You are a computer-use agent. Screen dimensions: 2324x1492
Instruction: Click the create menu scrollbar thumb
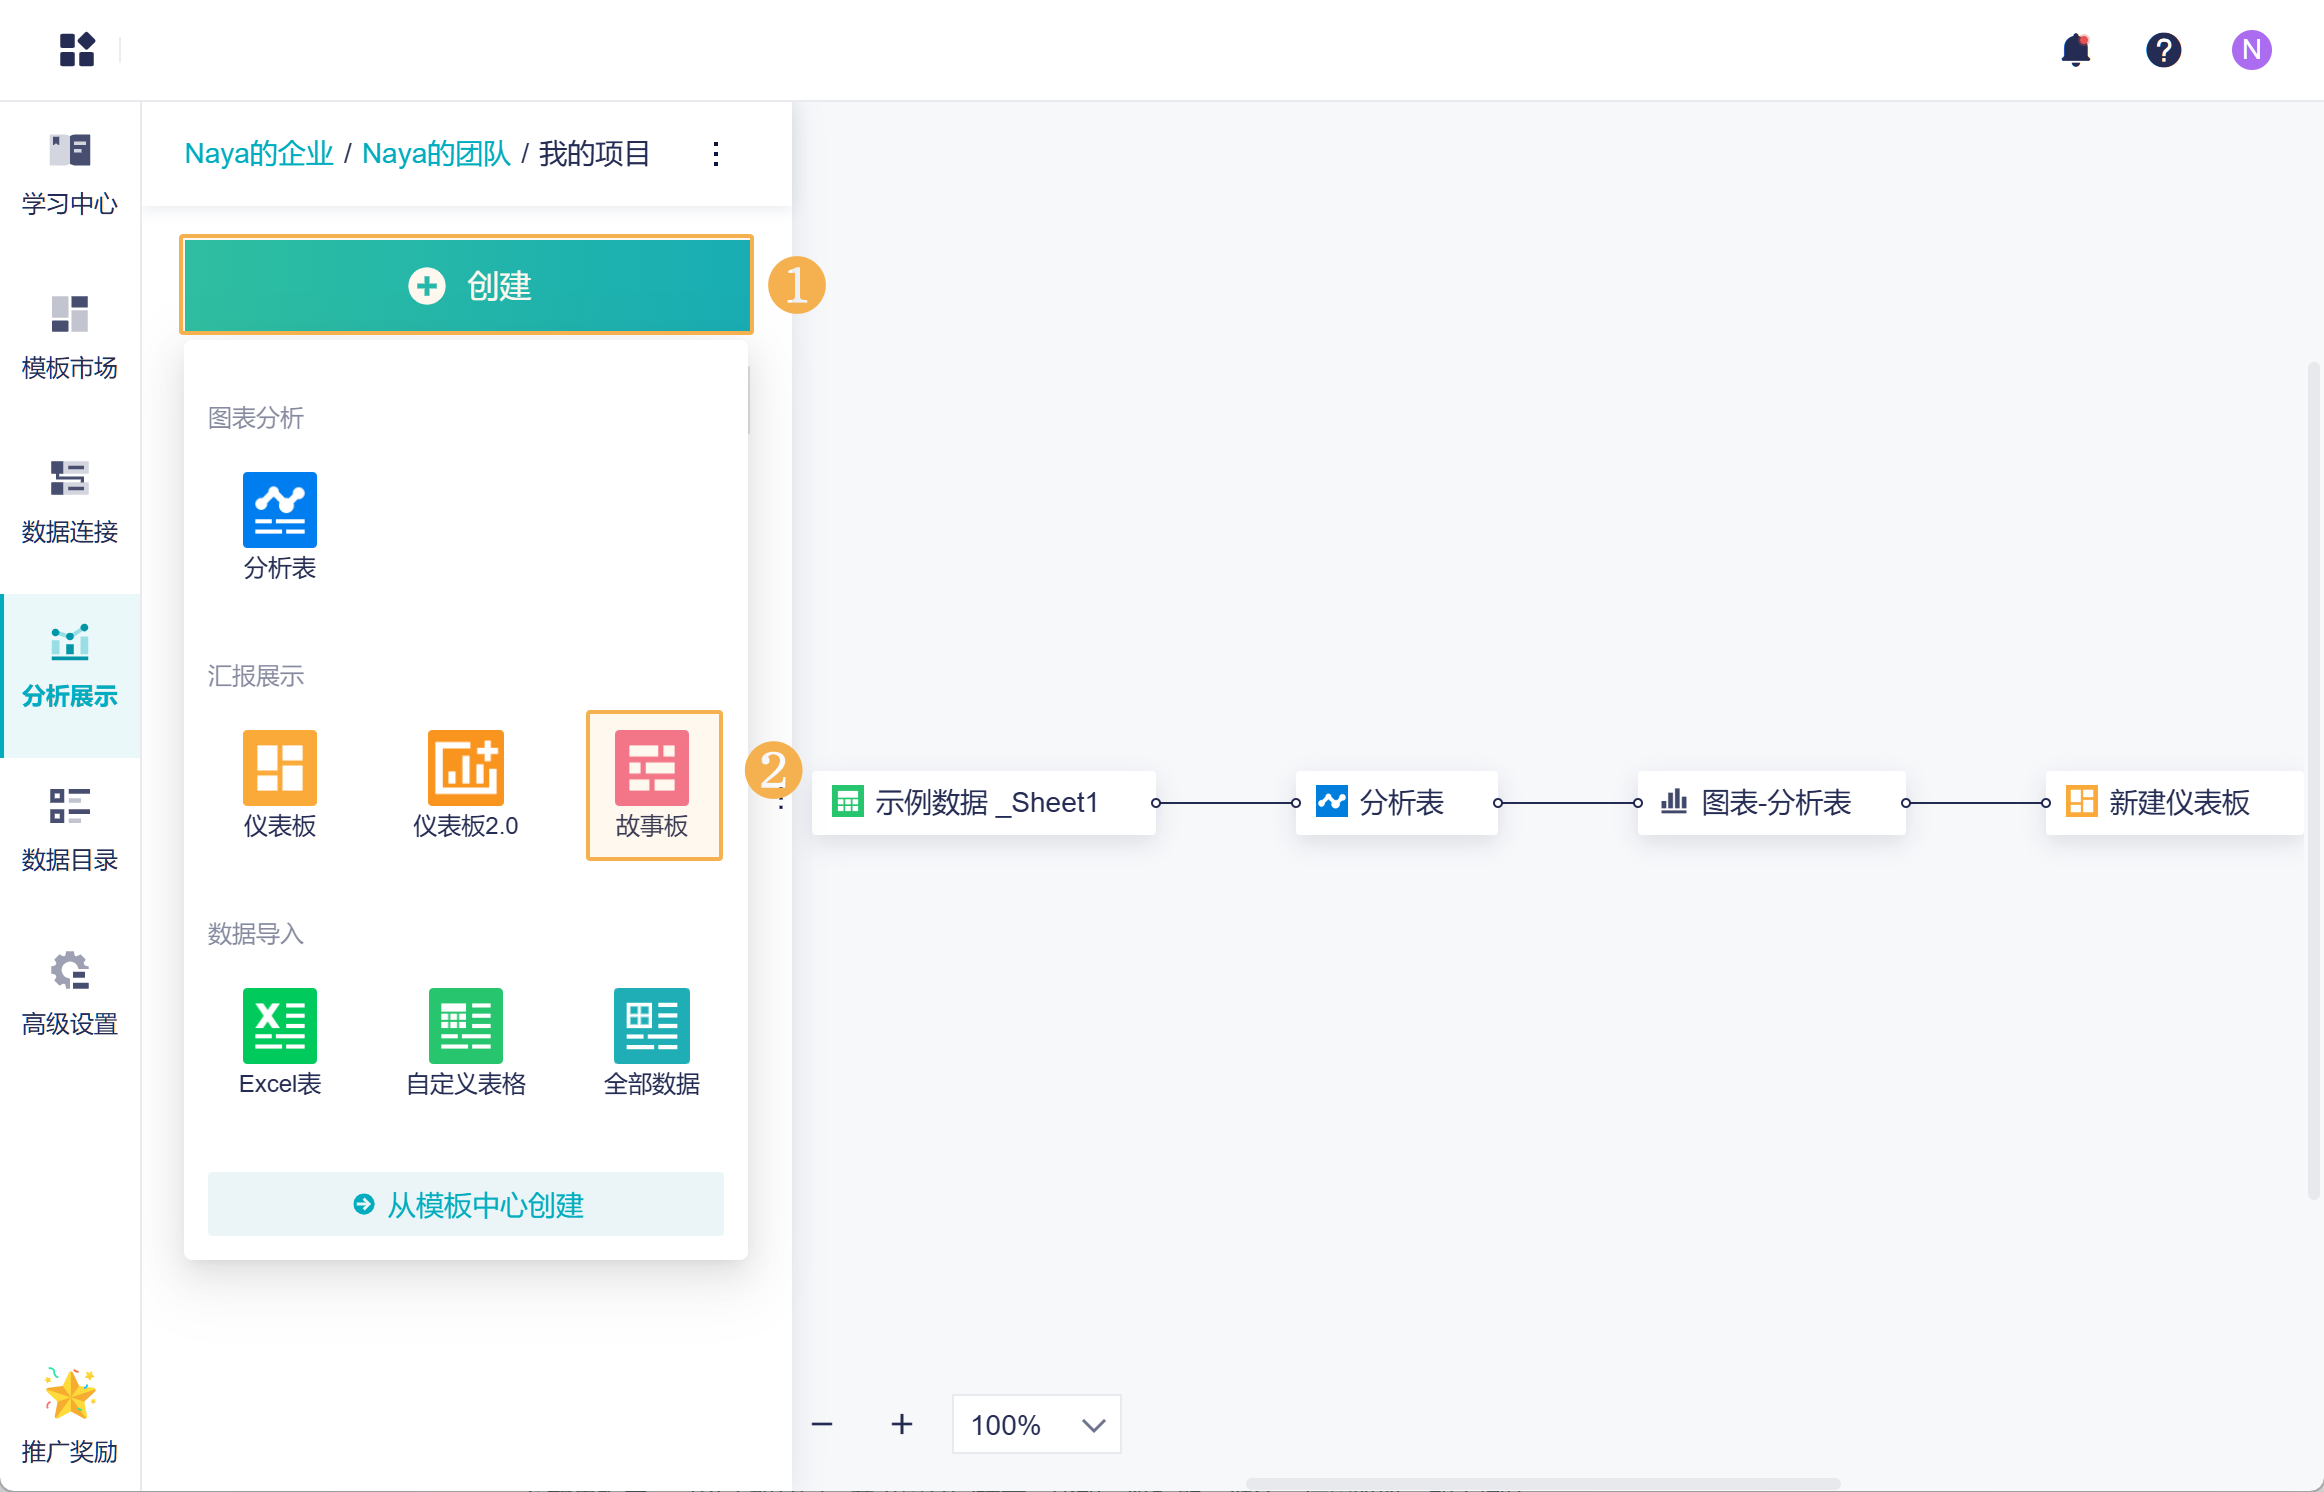(x=748, y=400)
